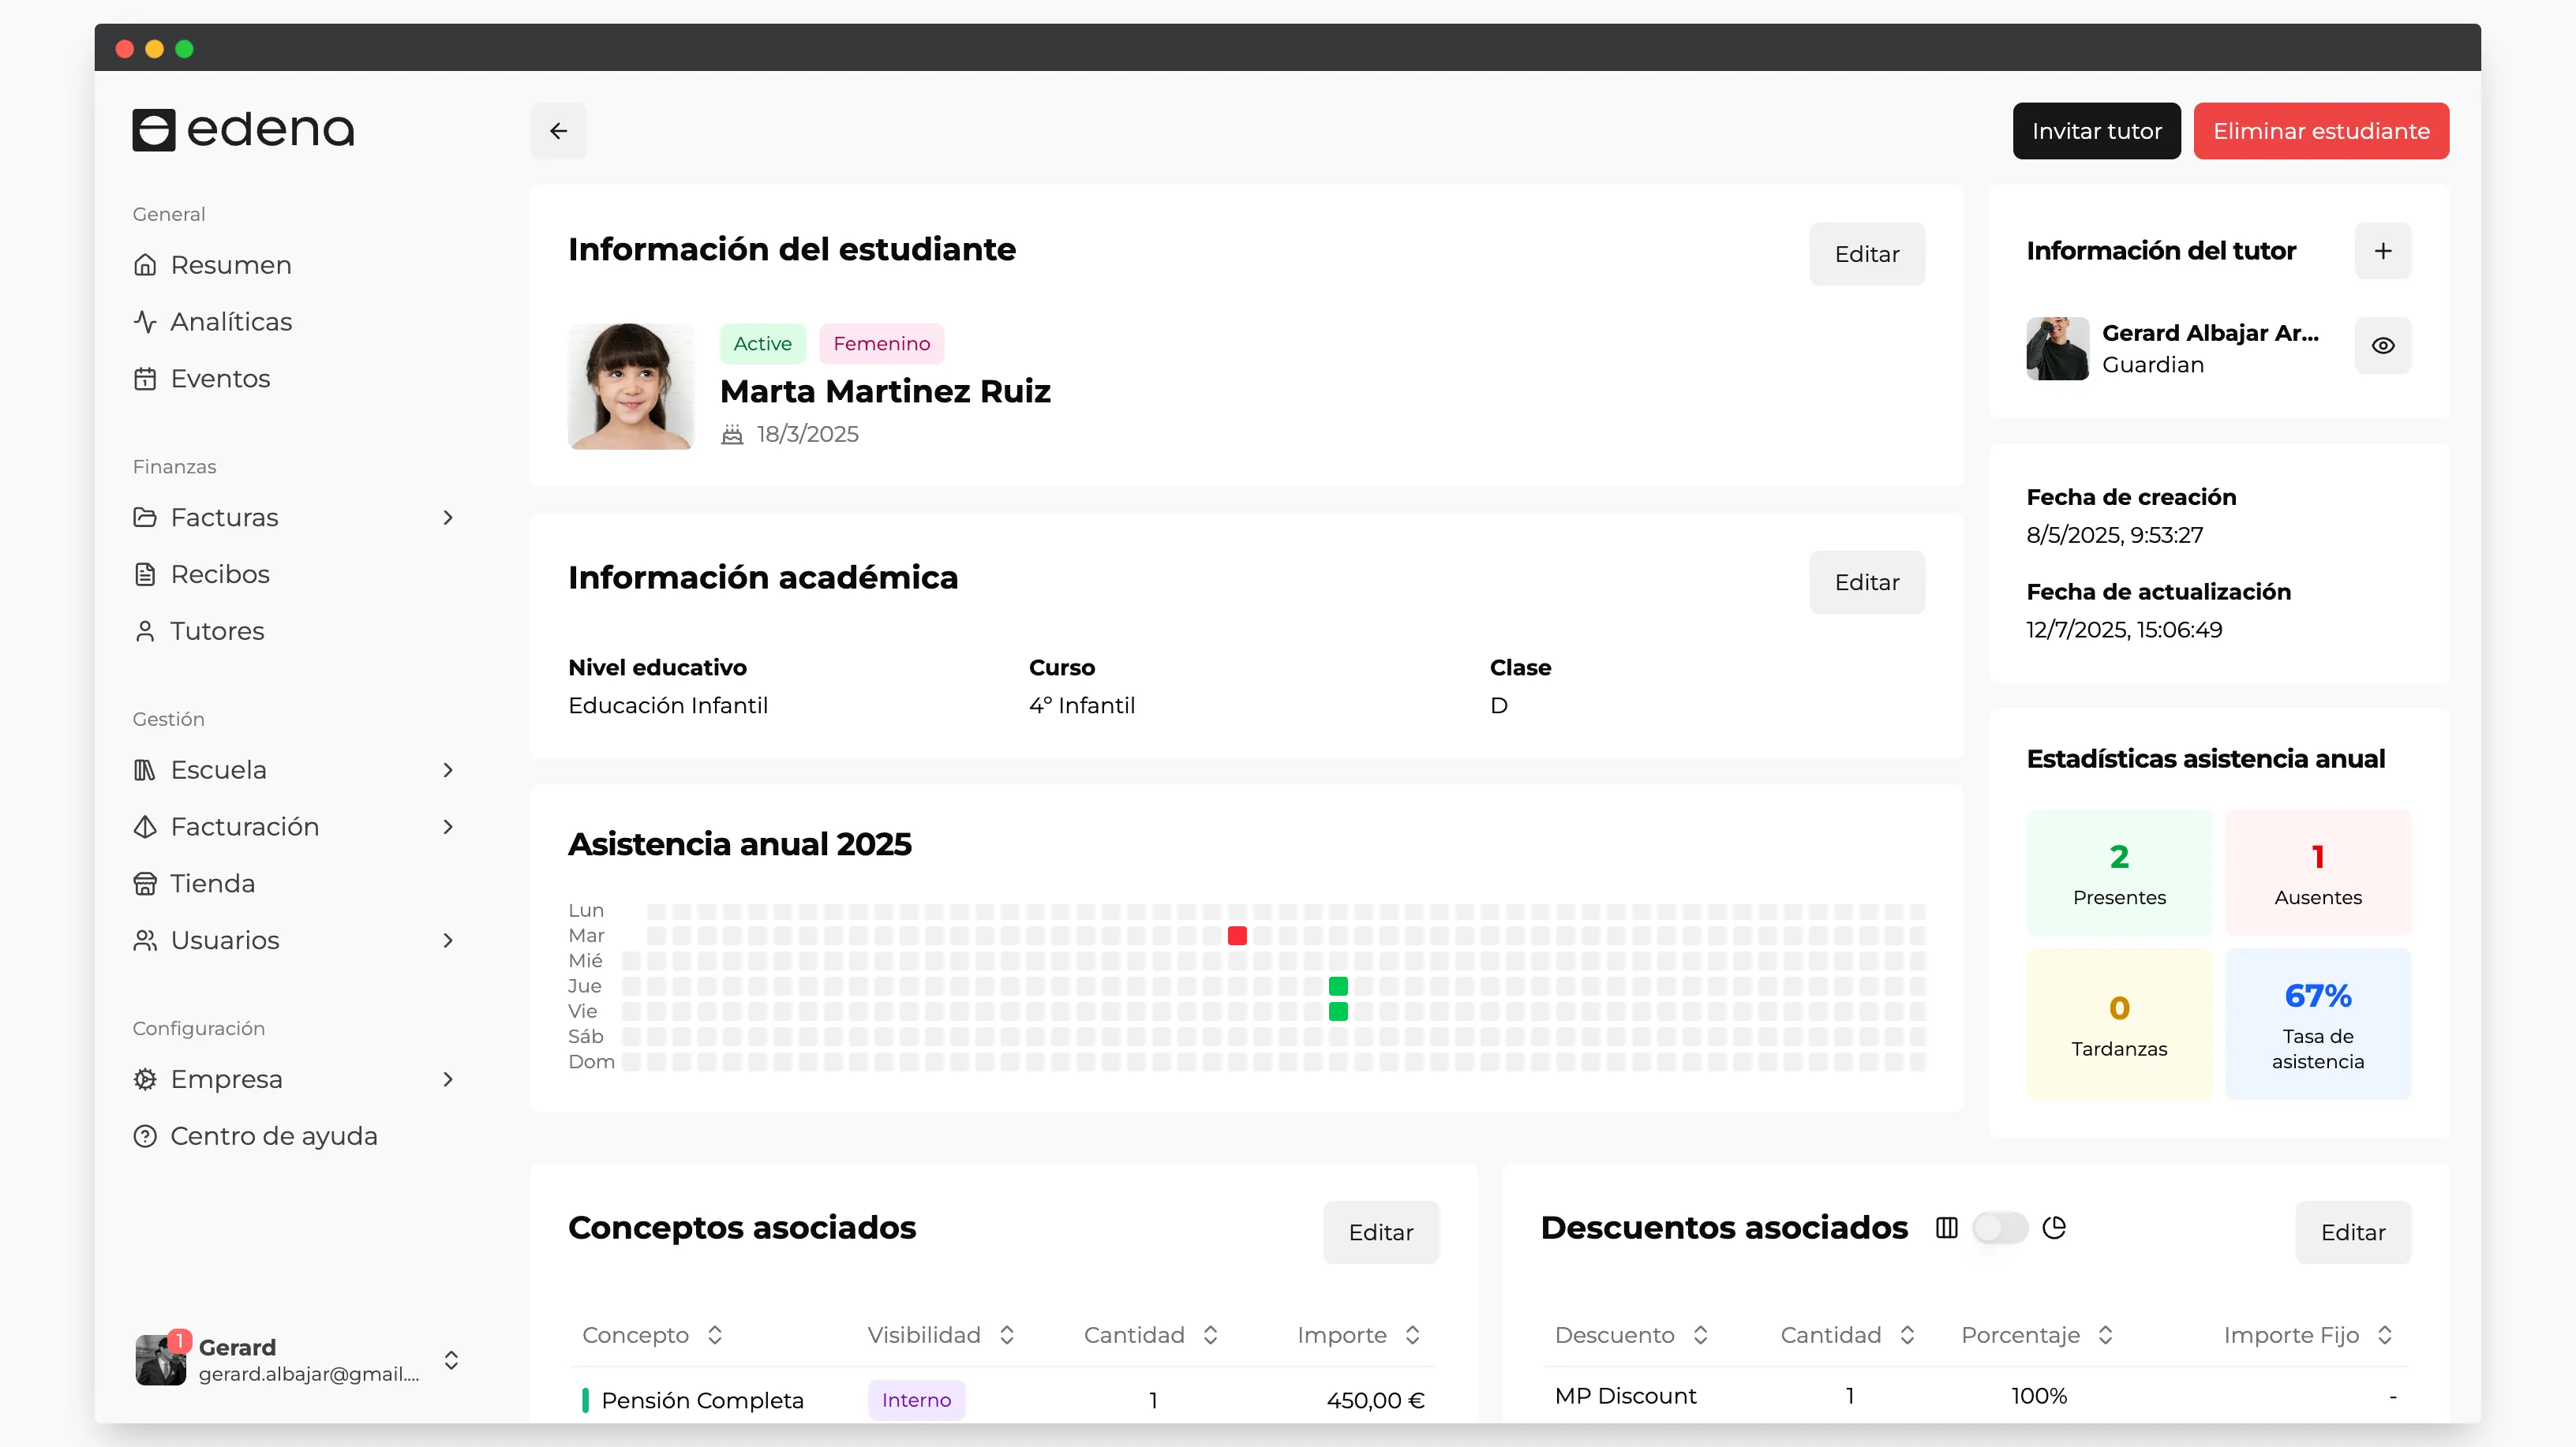Click the Presentes stat card
This screenshot has width=2576, height=1447.
[2119, 872]
